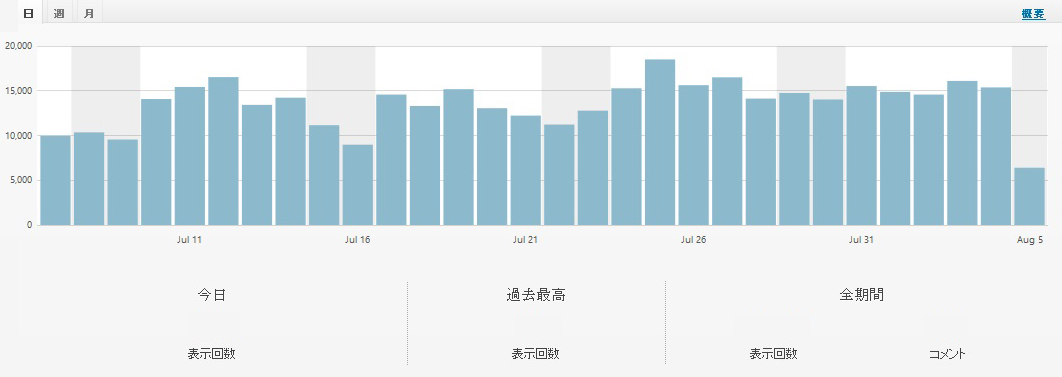This screenshot has height=377, width=1062.
Task: Click the bar above the Jul 11 label
Action: click(x=190, y=156)
